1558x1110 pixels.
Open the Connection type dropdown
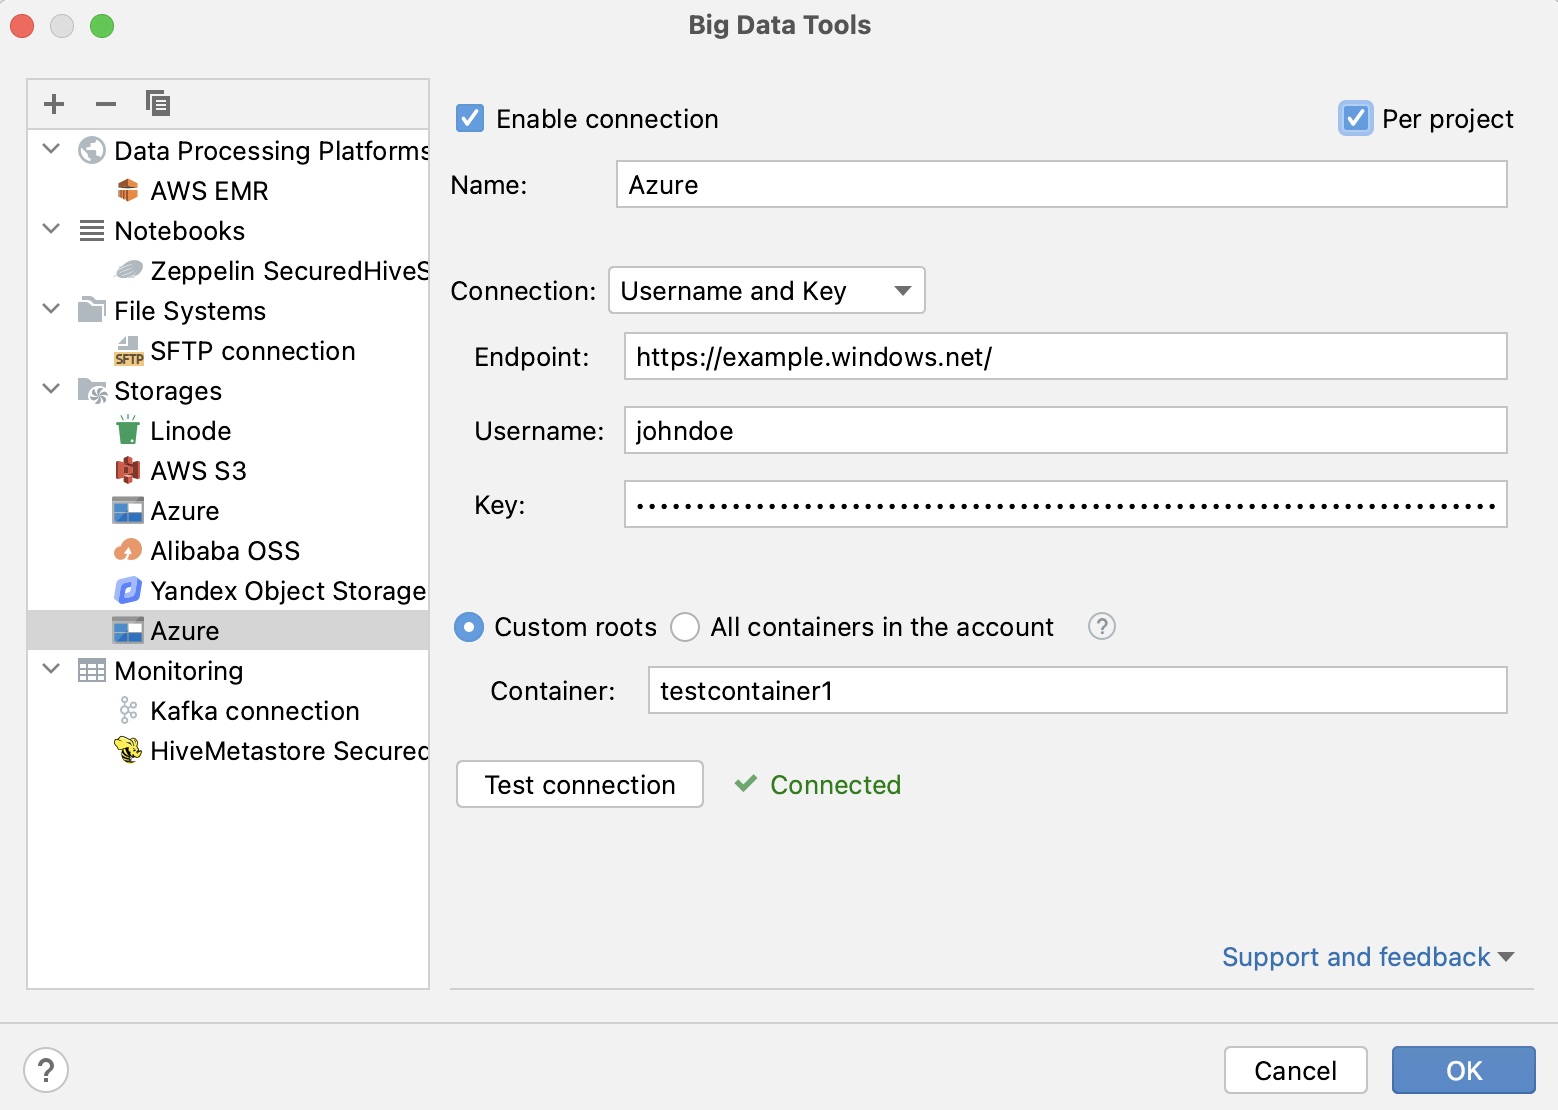click(x=766, y=290)
